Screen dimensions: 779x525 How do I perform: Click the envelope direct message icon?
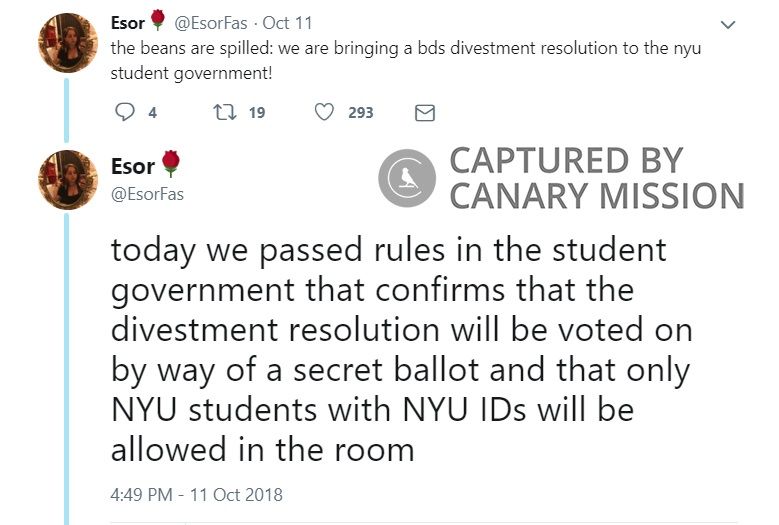(424, 113)
